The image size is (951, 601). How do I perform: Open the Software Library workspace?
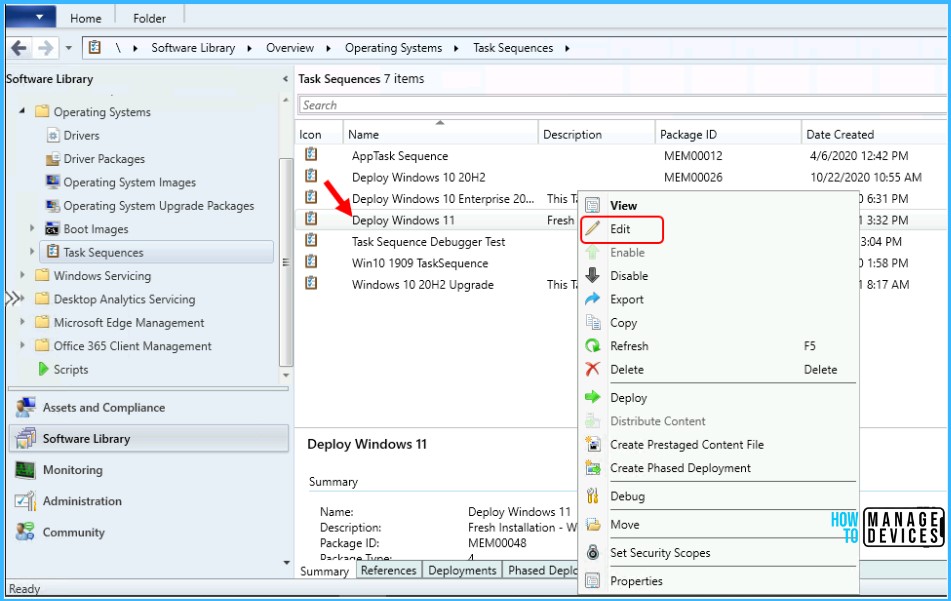point(149,438)
